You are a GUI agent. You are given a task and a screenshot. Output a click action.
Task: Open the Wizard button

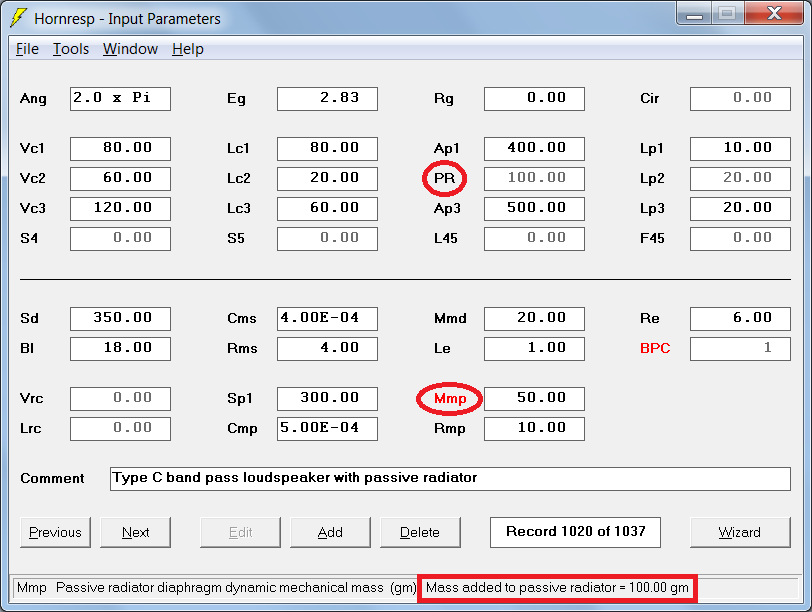point(740,532)
